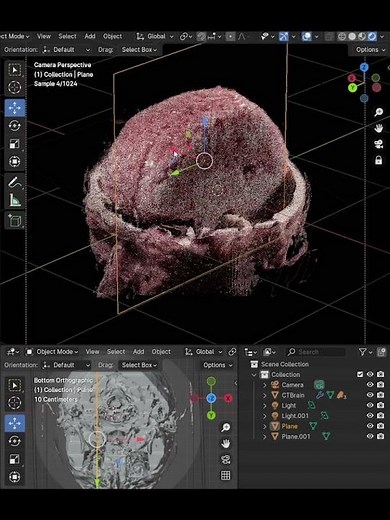Open Global orientation dropdown in top header
The height and width of the screenshot is (520, 390).
pyautogui.click(x=155, y=36)
